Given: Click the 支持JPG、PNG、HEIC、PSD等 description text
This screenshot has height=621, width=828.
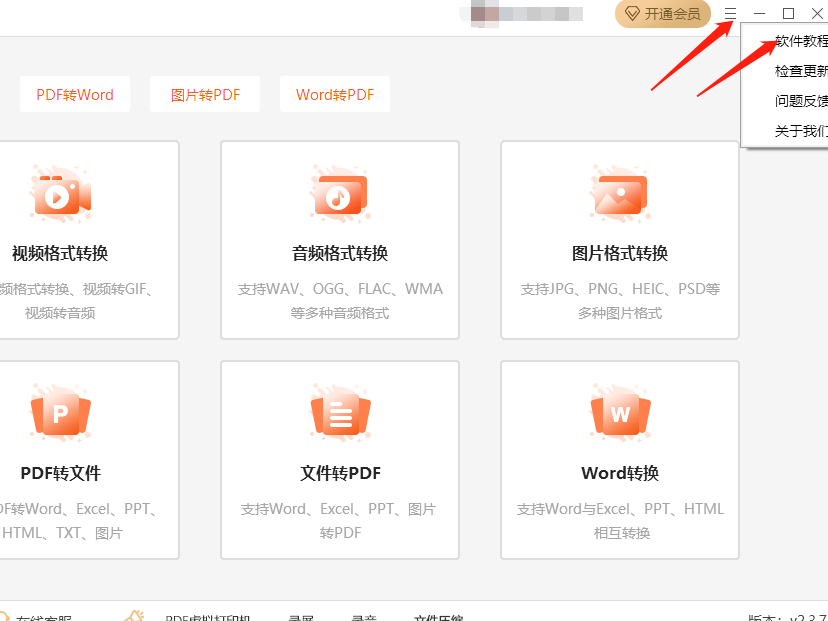Looking at the screenshot, I should pos(620,289).
